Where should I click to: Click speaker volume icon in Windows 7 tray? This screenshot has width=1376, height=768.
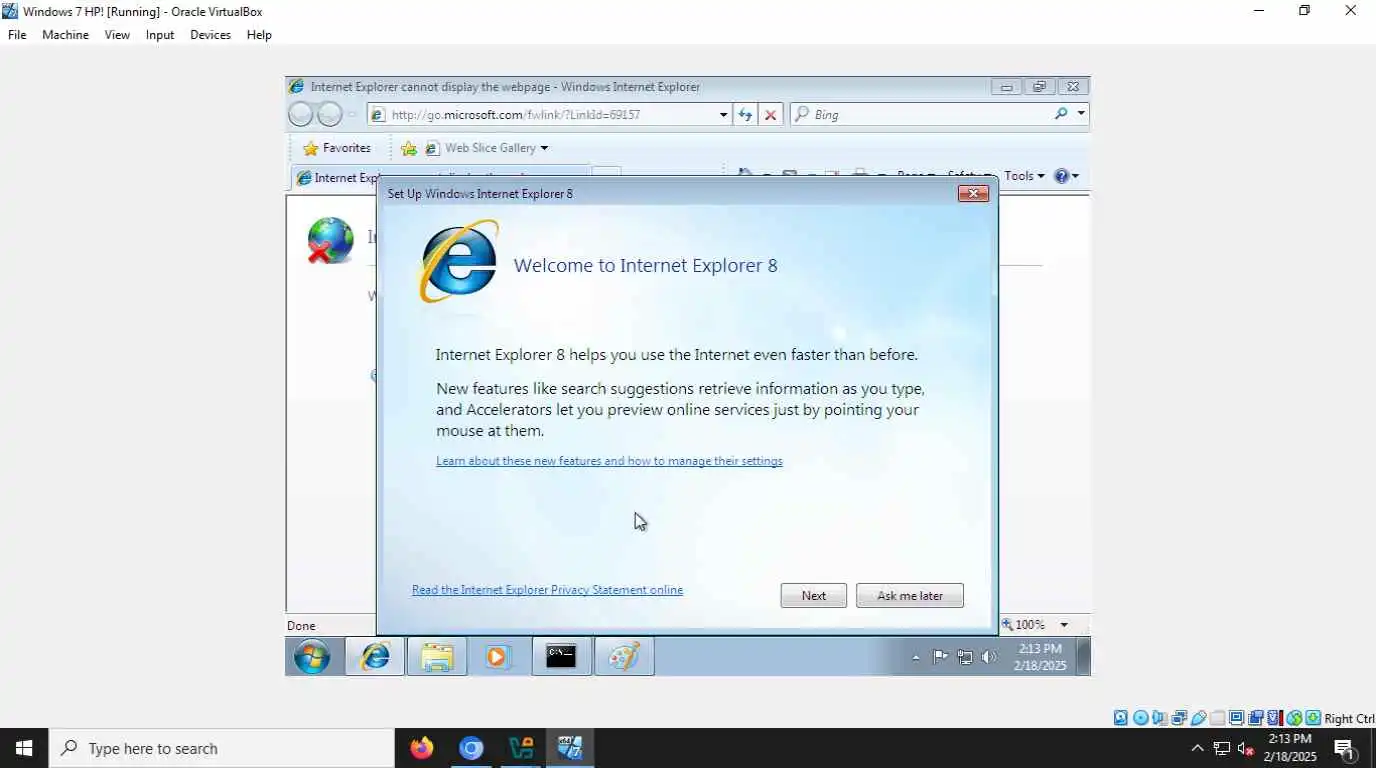[989, 657]
